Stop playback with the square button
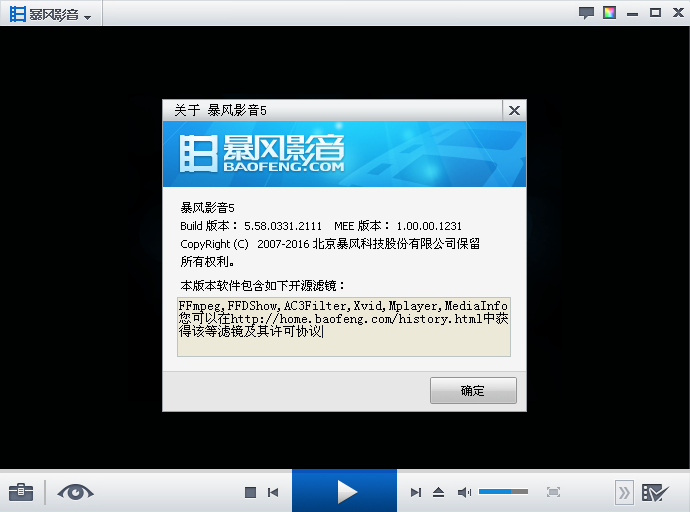690x512 pixels. coord(250,492)
